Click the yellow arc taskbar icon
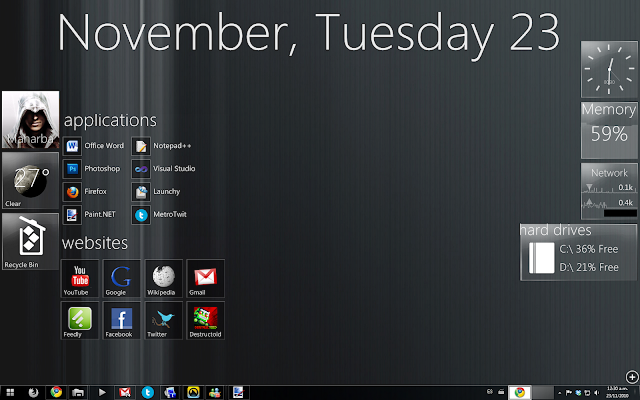The image size is (640, 400). tap(193, 393)
